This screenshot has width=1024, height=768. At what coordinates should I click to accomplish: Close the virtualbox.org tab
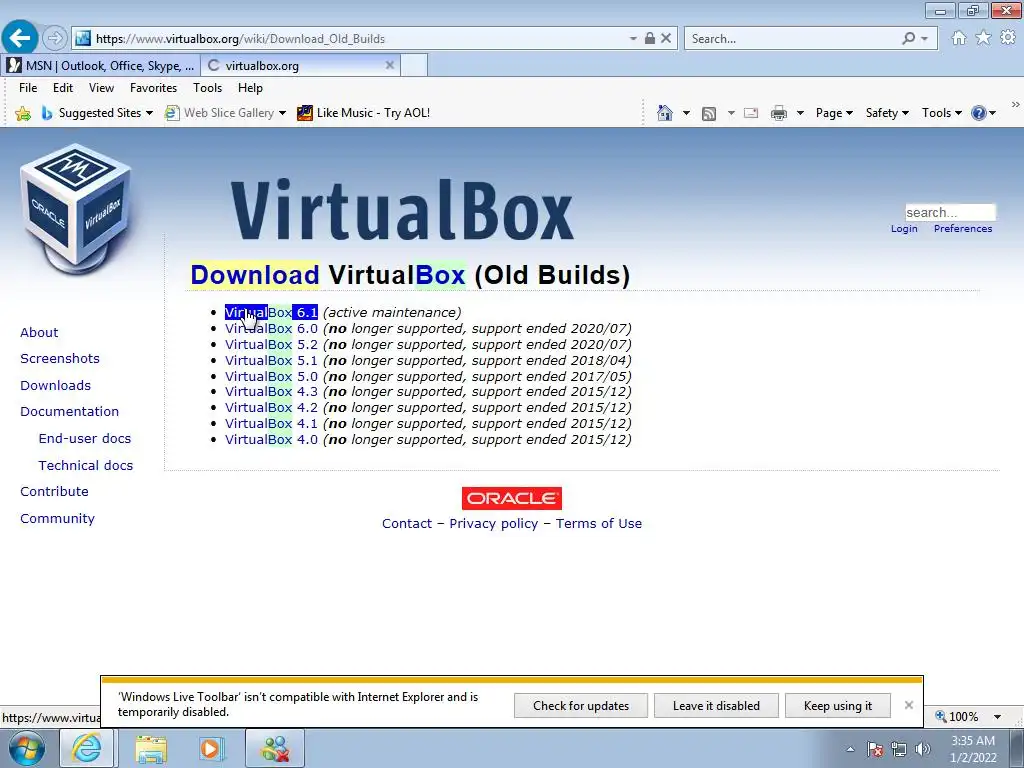pos(390,65)
